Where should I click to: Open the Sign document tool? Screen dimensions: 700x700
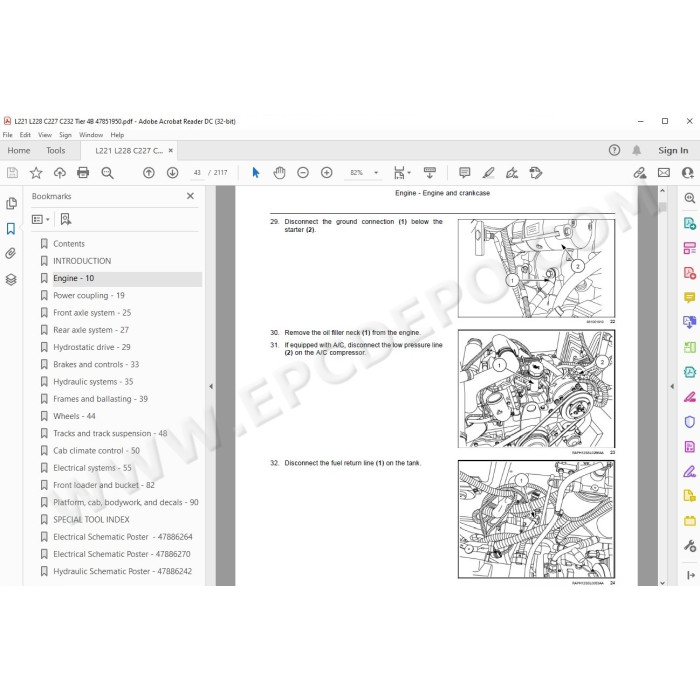tap(512, 173)
